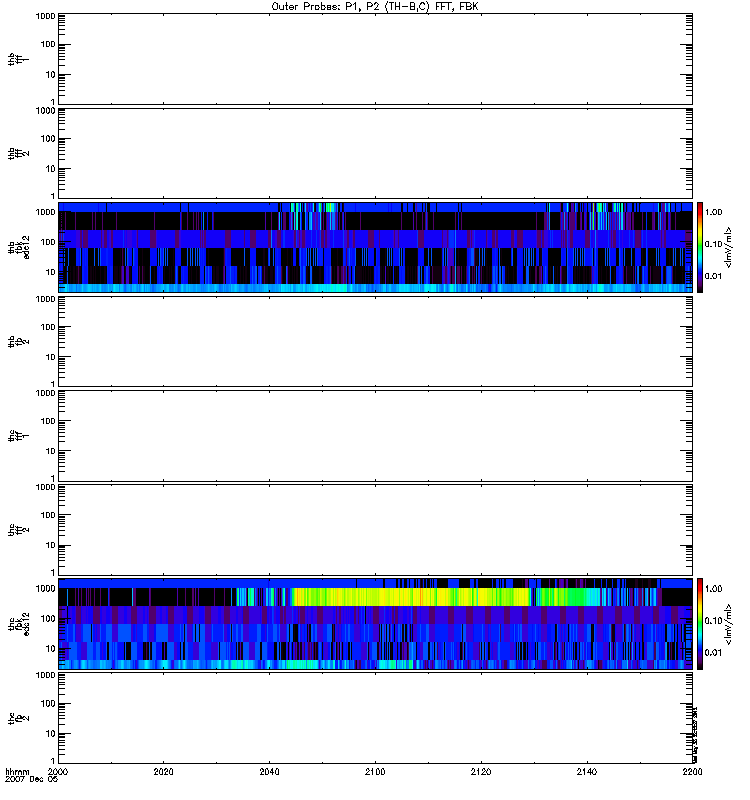This screenshot has width=750, height=800.
Task: Click the 'thc ff 2' panel axis label
Action: (x=19, y=530)
